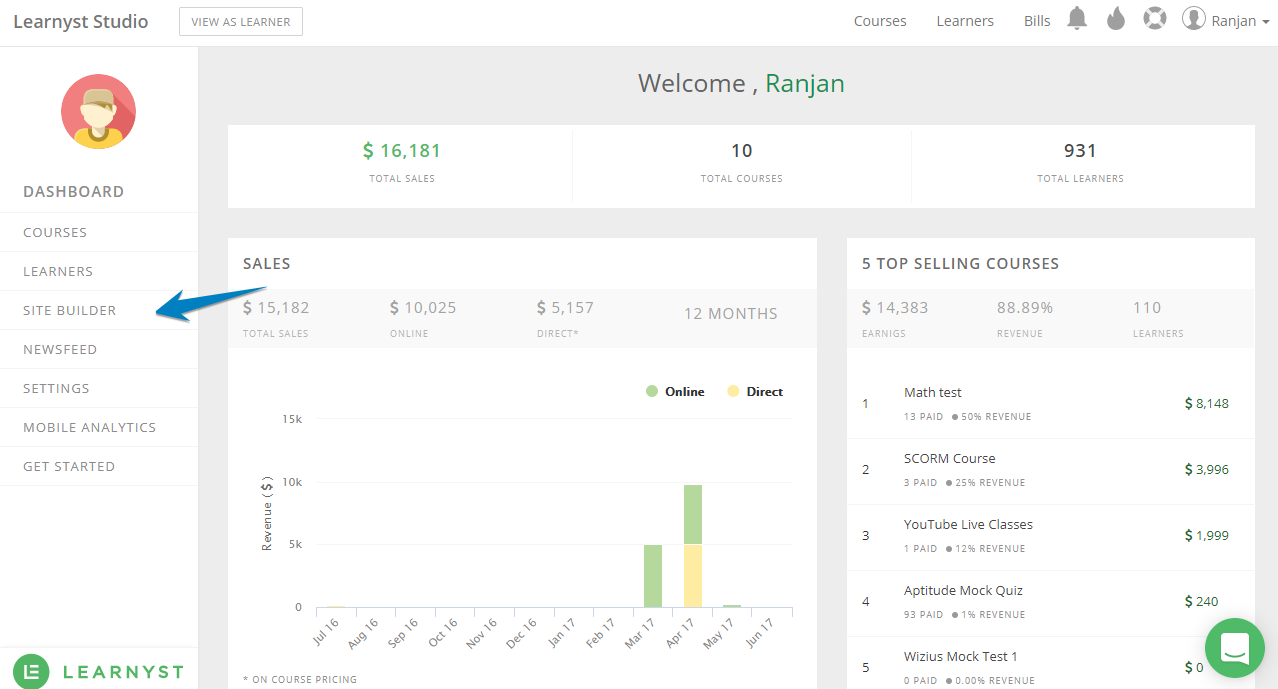Open the YouTube Live Classes course

968,525
